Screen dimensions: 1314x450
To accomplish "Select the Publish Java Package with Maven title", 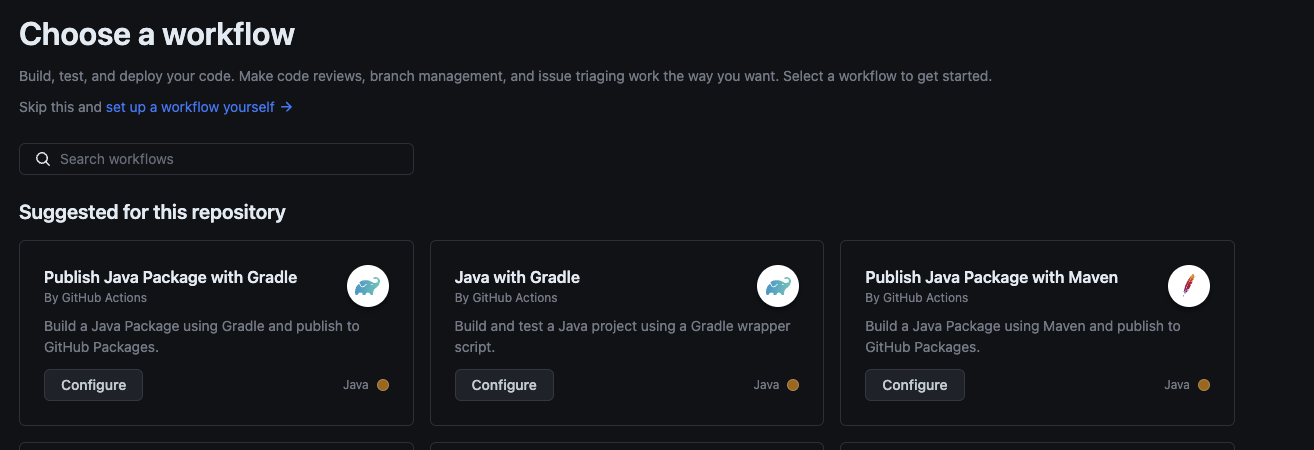I will (x=991, y=277).
